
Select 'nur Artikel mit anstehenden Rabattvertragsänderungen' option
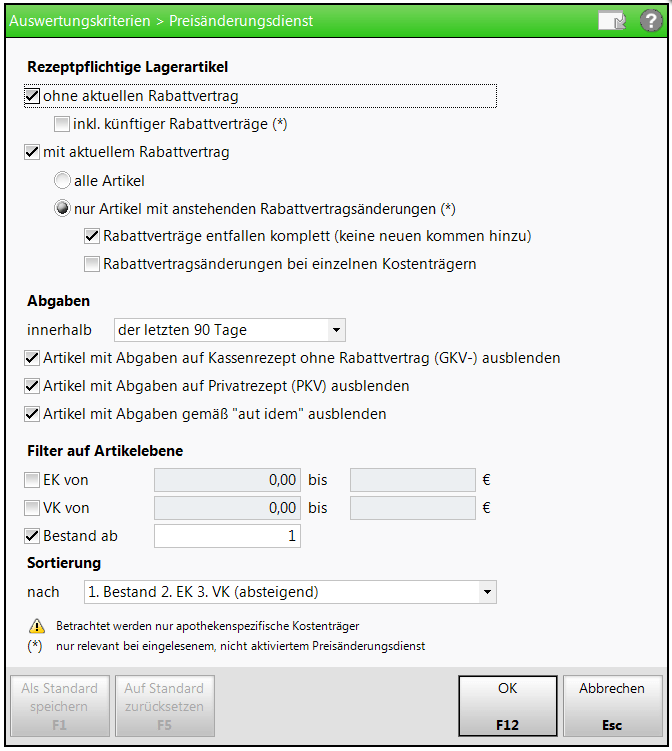pos(62,208)
